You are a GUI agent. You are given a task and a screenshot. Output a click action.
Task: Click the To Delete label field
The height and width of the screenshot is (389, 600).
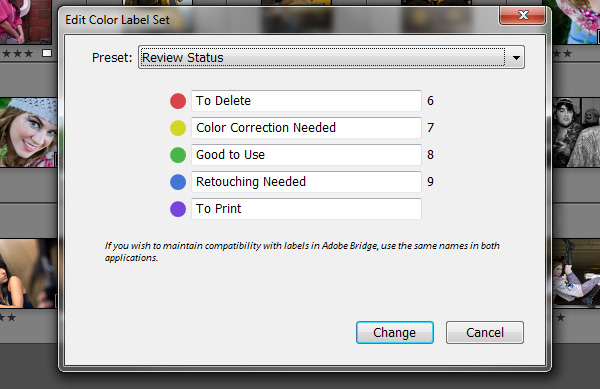(306, 101)
